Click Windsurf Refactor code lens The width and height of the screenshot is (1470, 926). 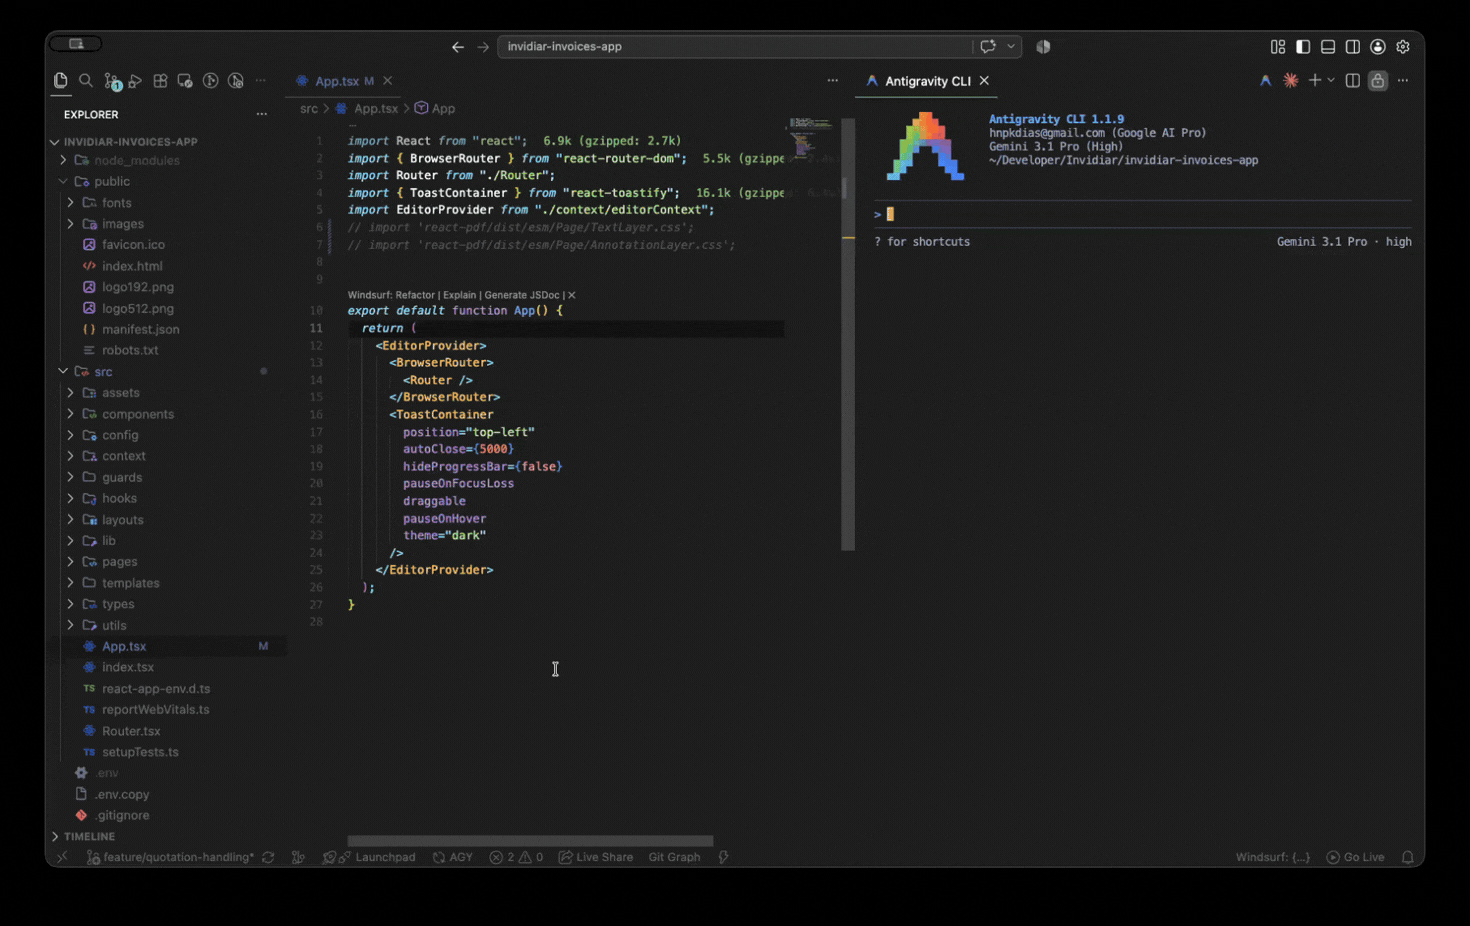391,295
